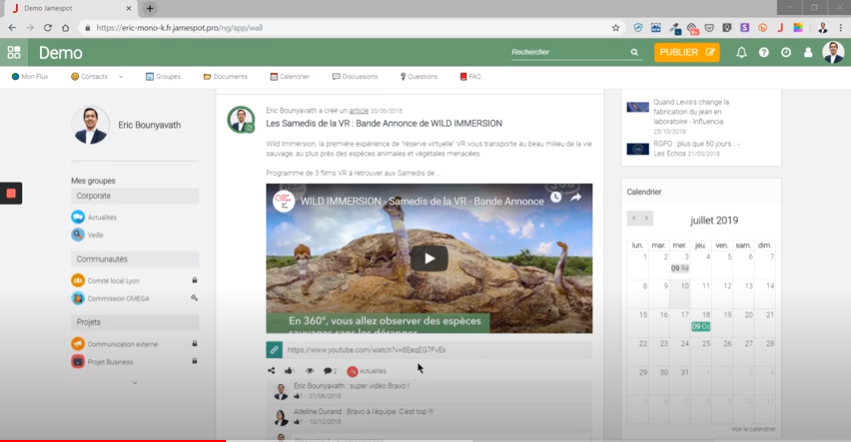Go to next month in calendar
This screenshot has width=851, height=442.
[646, 218]
